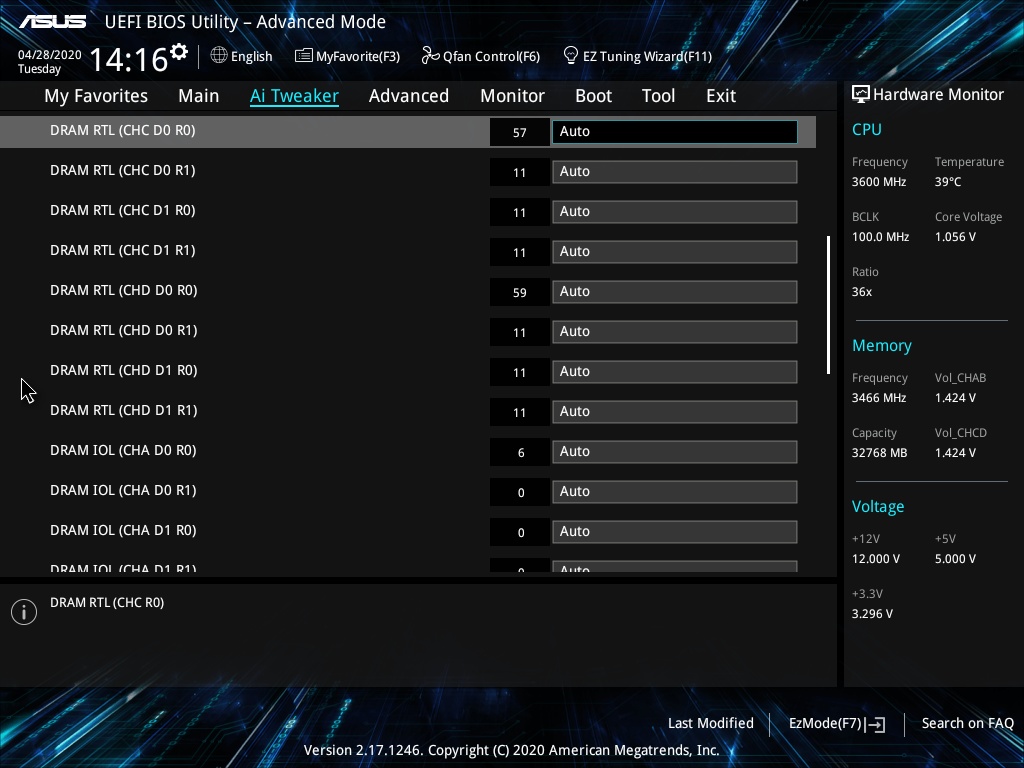This screenshot has width=1024, height=768.
Task: Click the 04/28/2020 date text
Action: coord(50,55)
